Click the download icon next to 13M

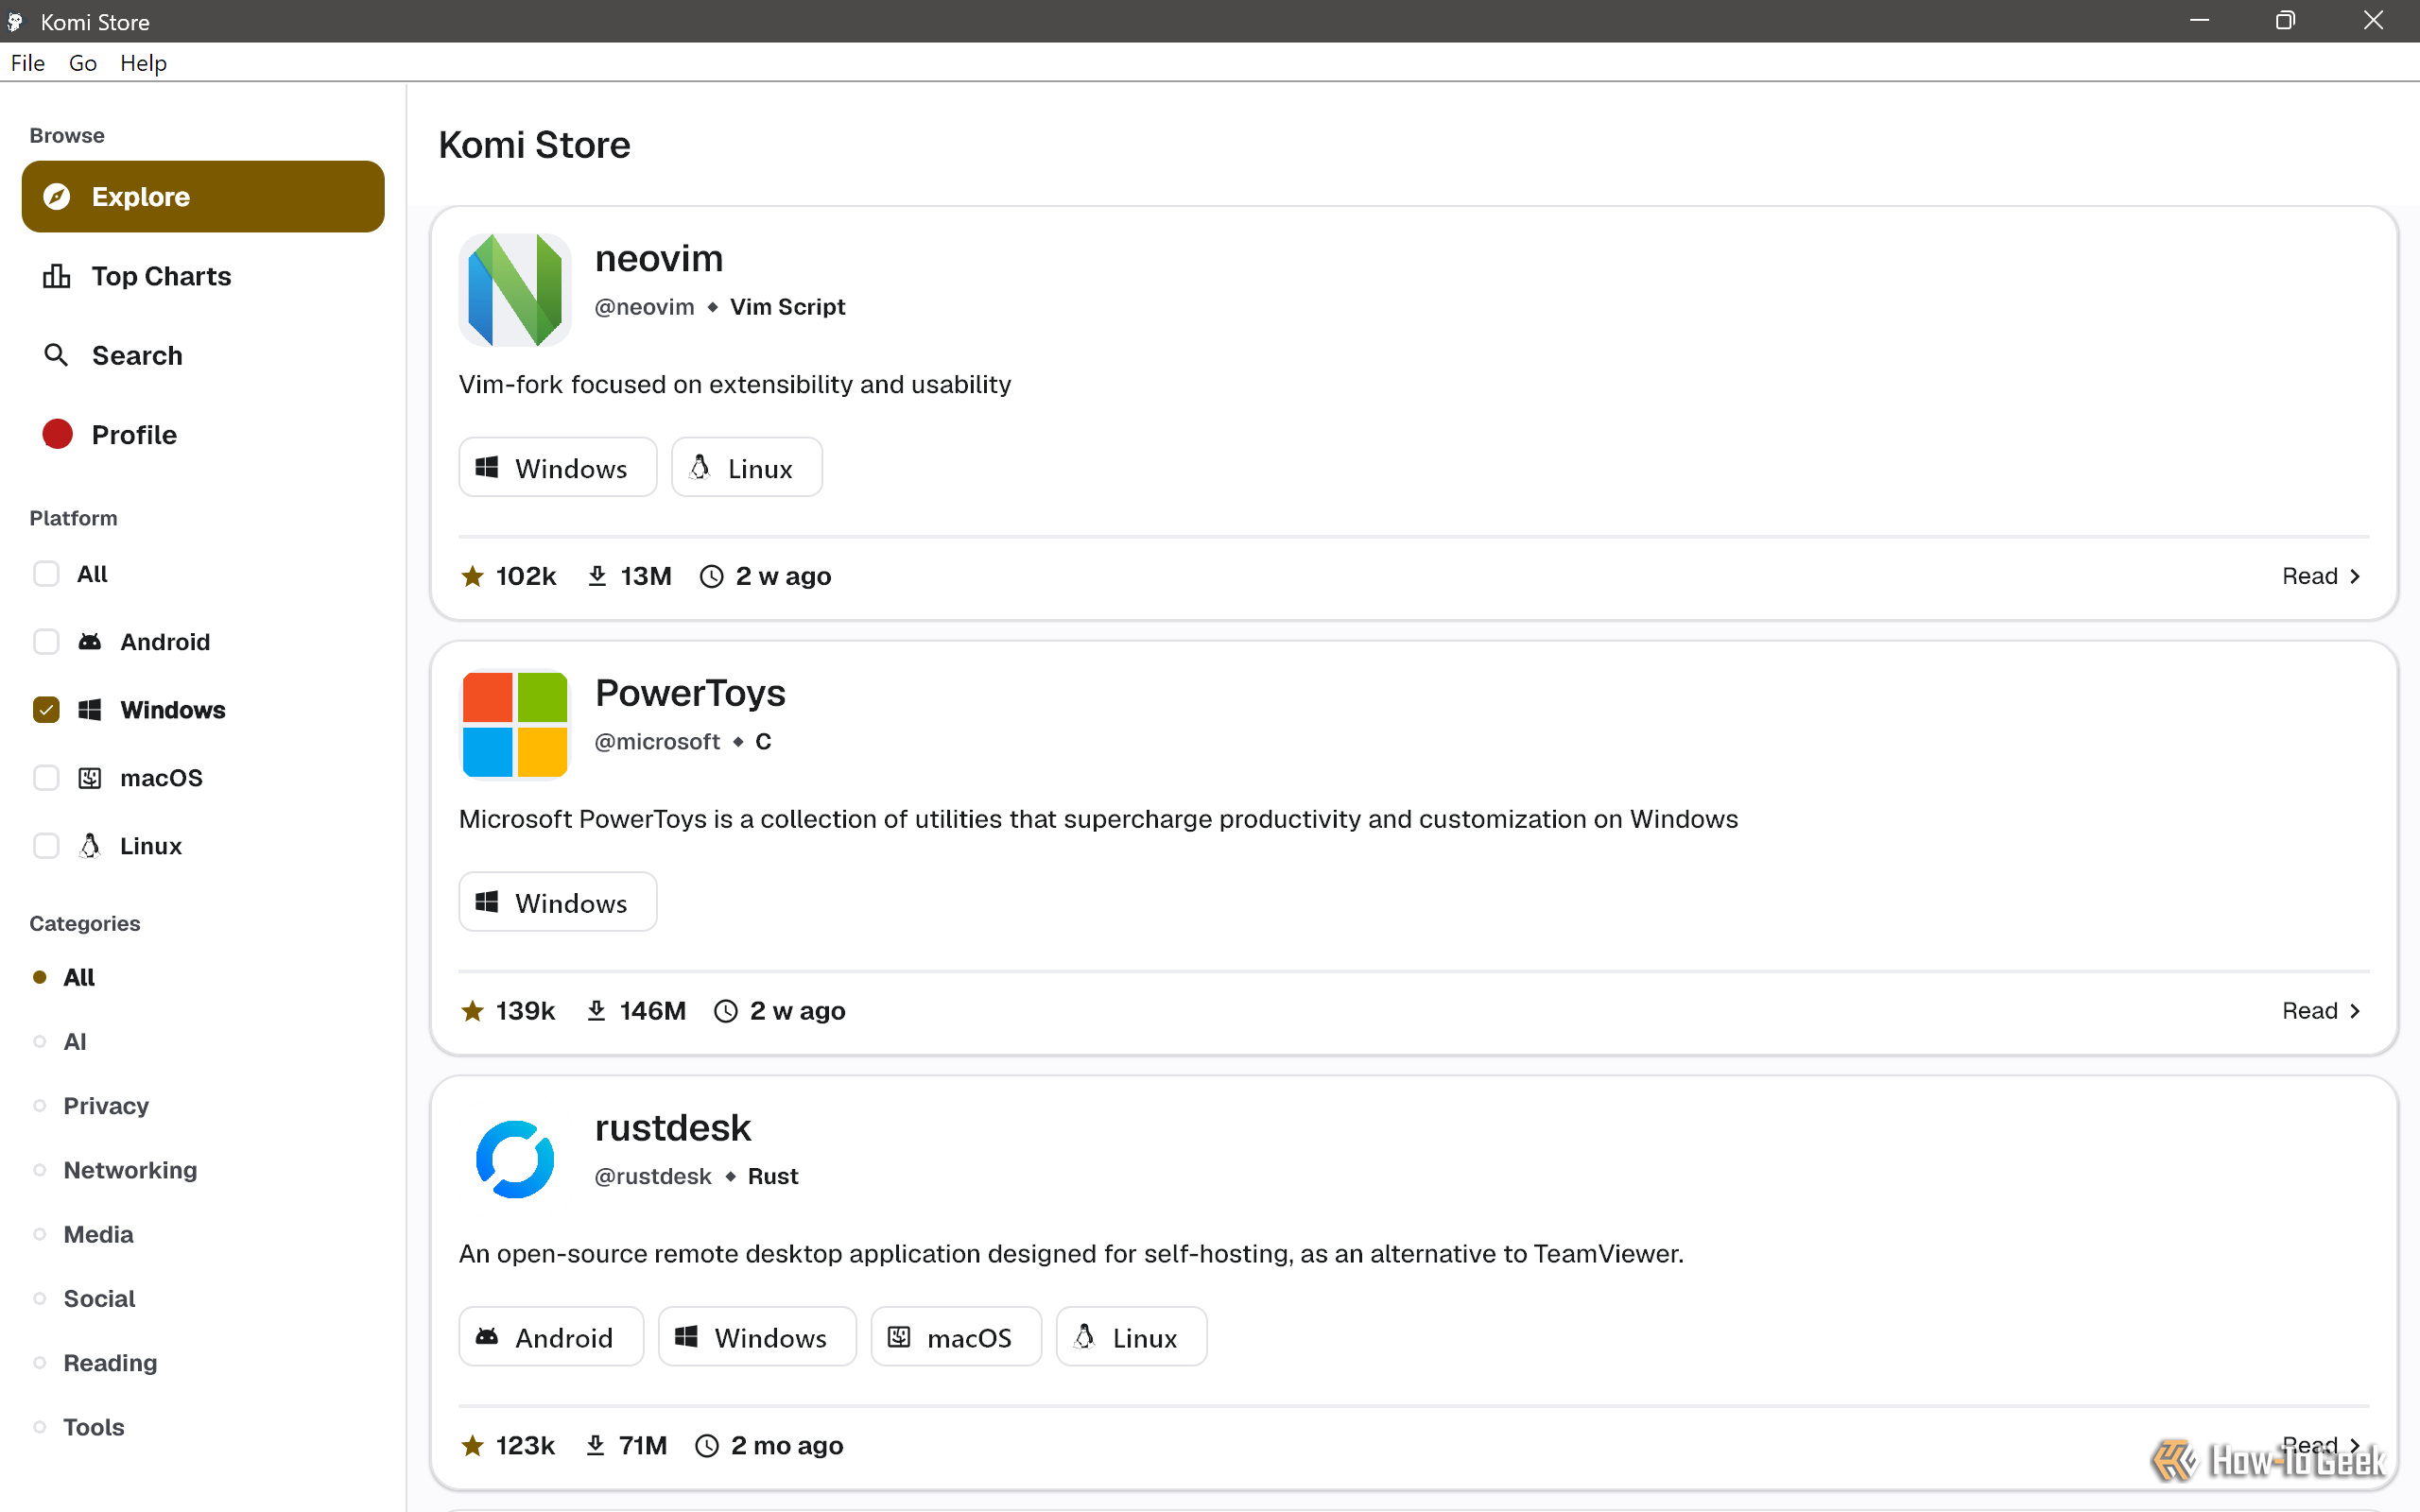point(597,576)
